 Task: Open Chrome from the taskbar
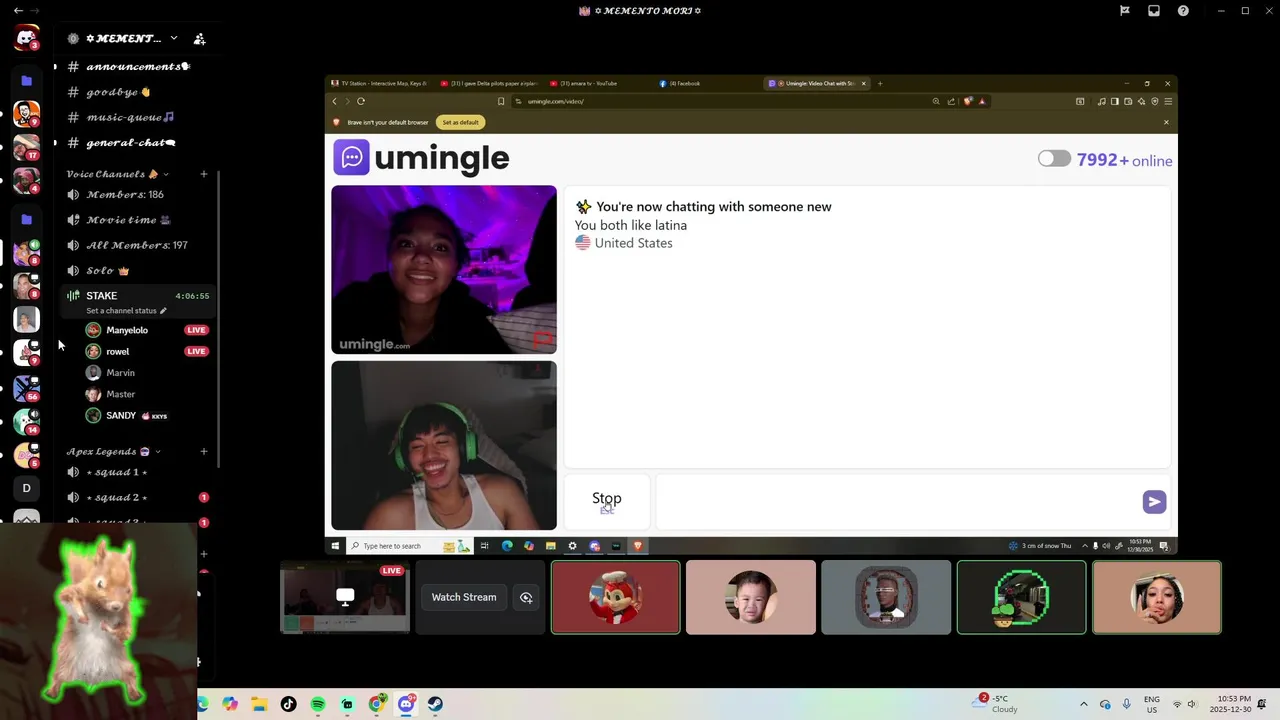376,704
